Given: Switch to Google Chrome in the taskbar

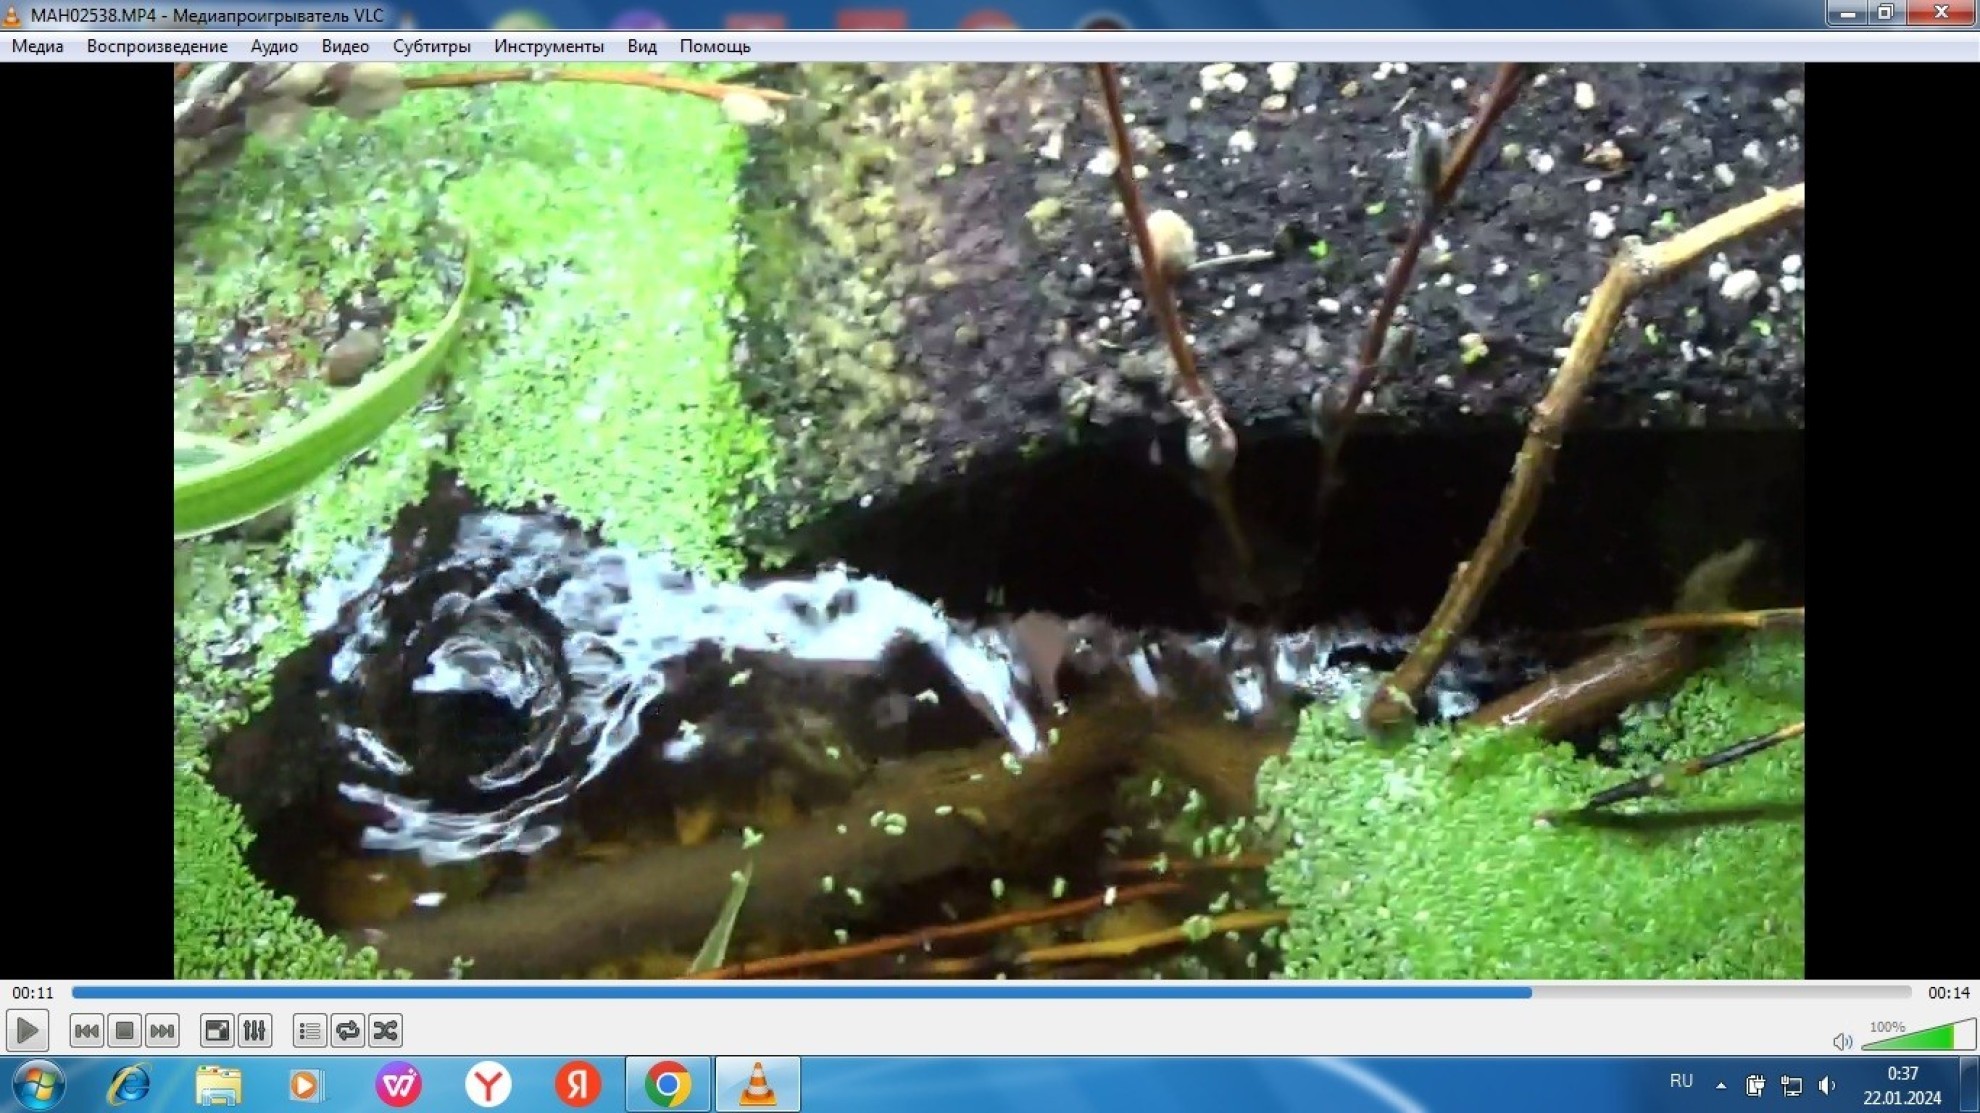Looking at the screenshot, I should click(668, 1085).
